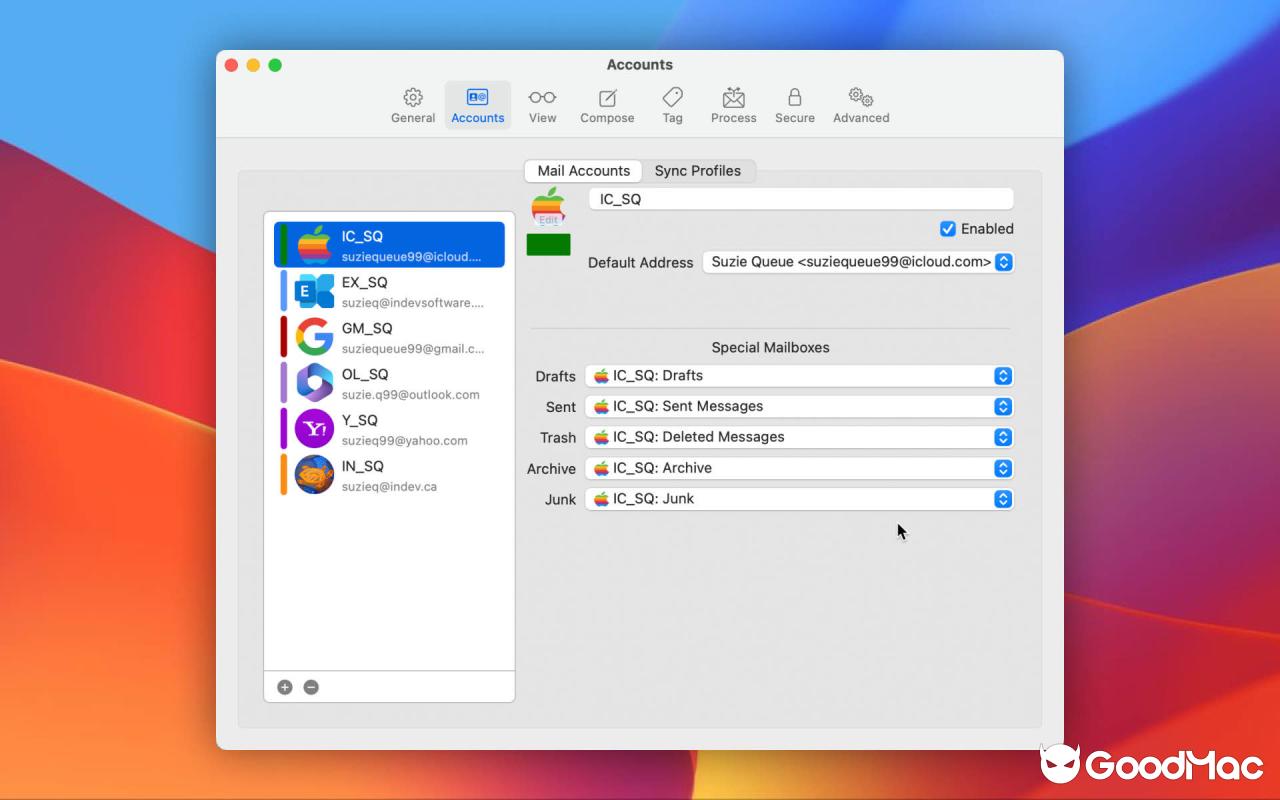Open the Default Address dropdown
This screenshot has width=1280, height=800.
1003,262
